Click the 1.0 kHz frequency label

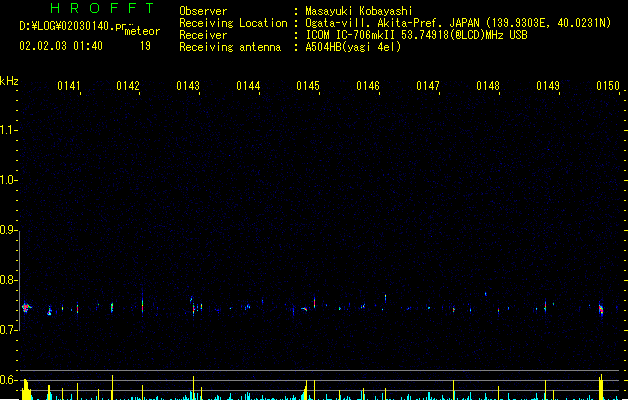8,180
